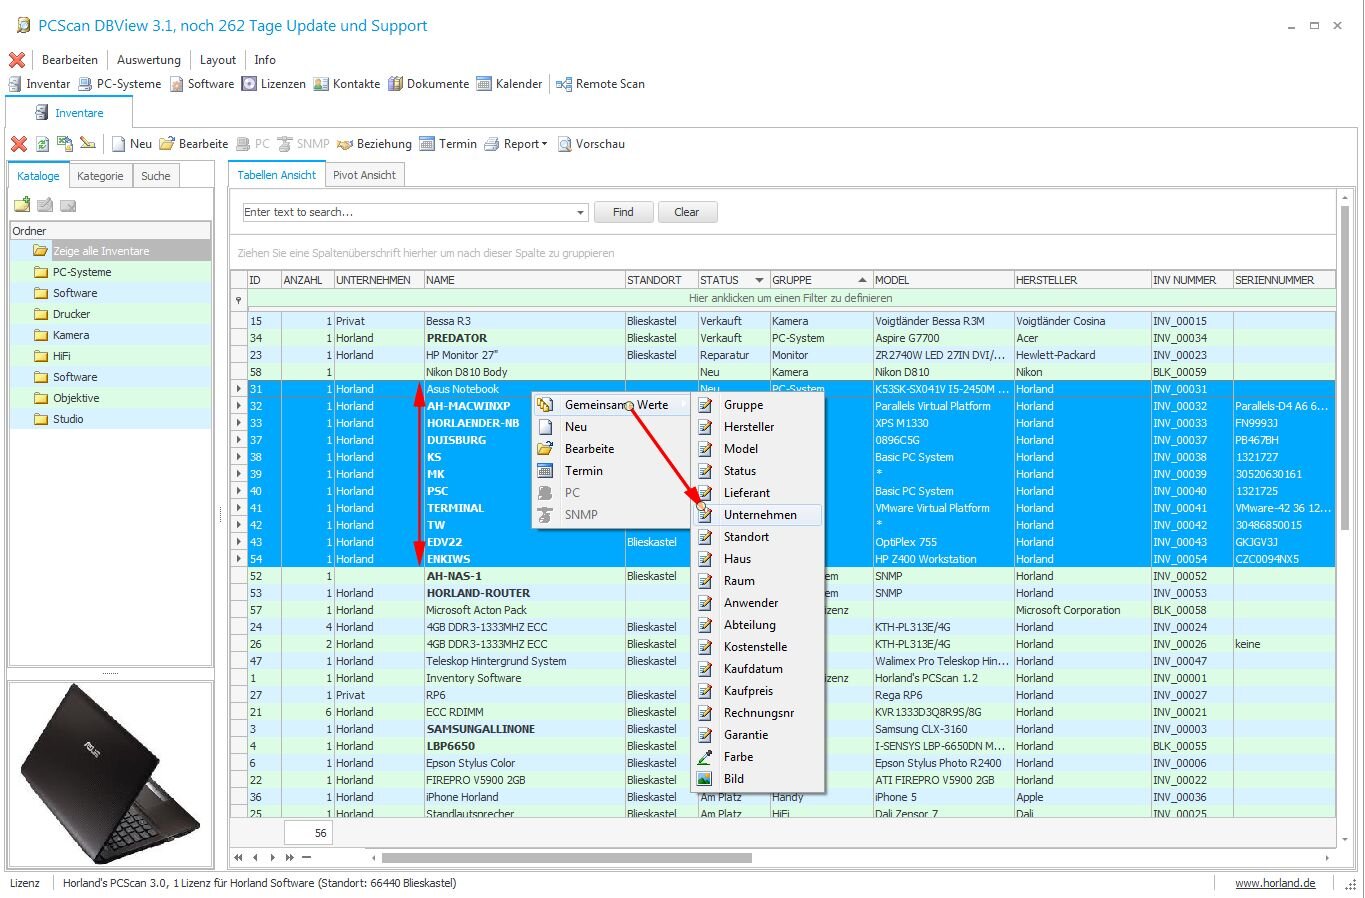Select the Kamera folder
Screen dimensions: 1365x898
pos(71,335)
